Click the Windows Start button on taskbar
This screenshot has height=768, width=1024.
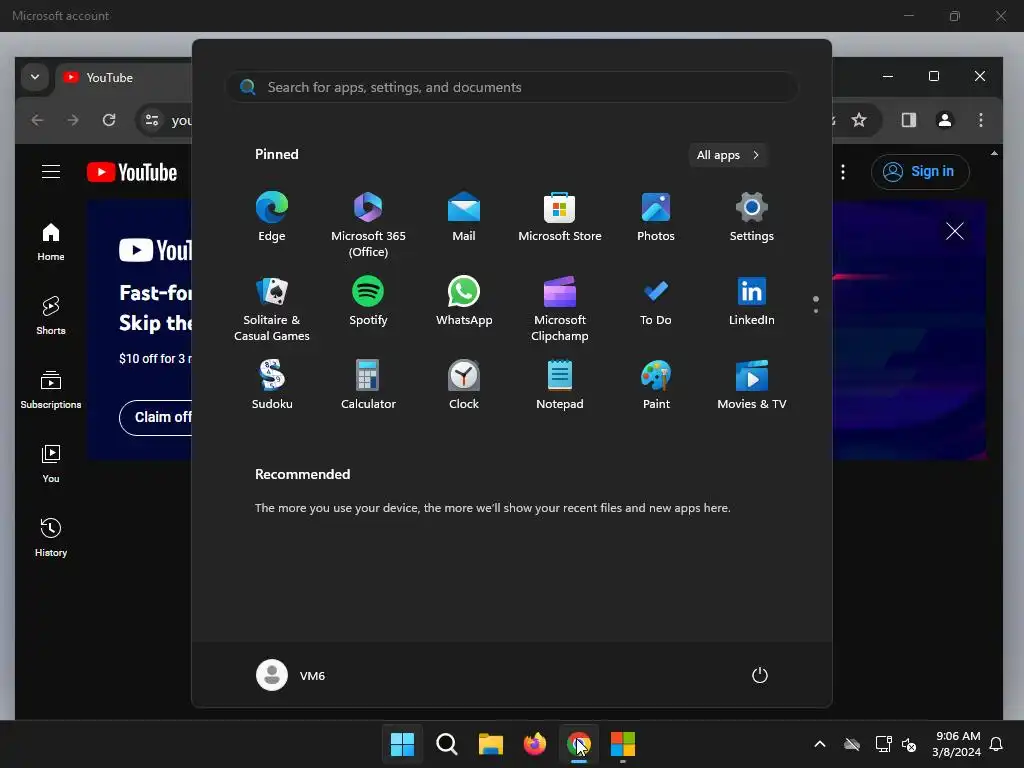402,744
